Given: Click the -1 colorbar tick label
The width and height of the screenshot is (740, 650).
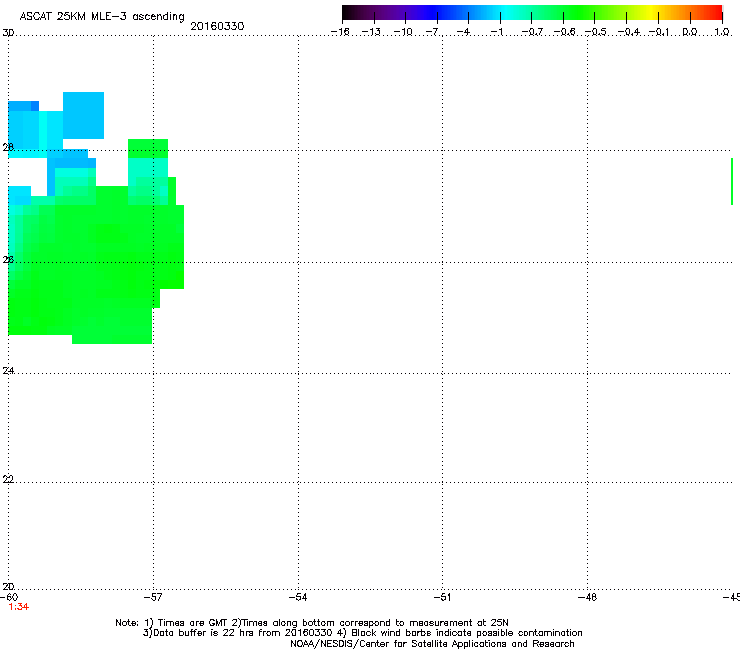Looking at the screenshot, I should pyautogui.click(x=496, y=32).
